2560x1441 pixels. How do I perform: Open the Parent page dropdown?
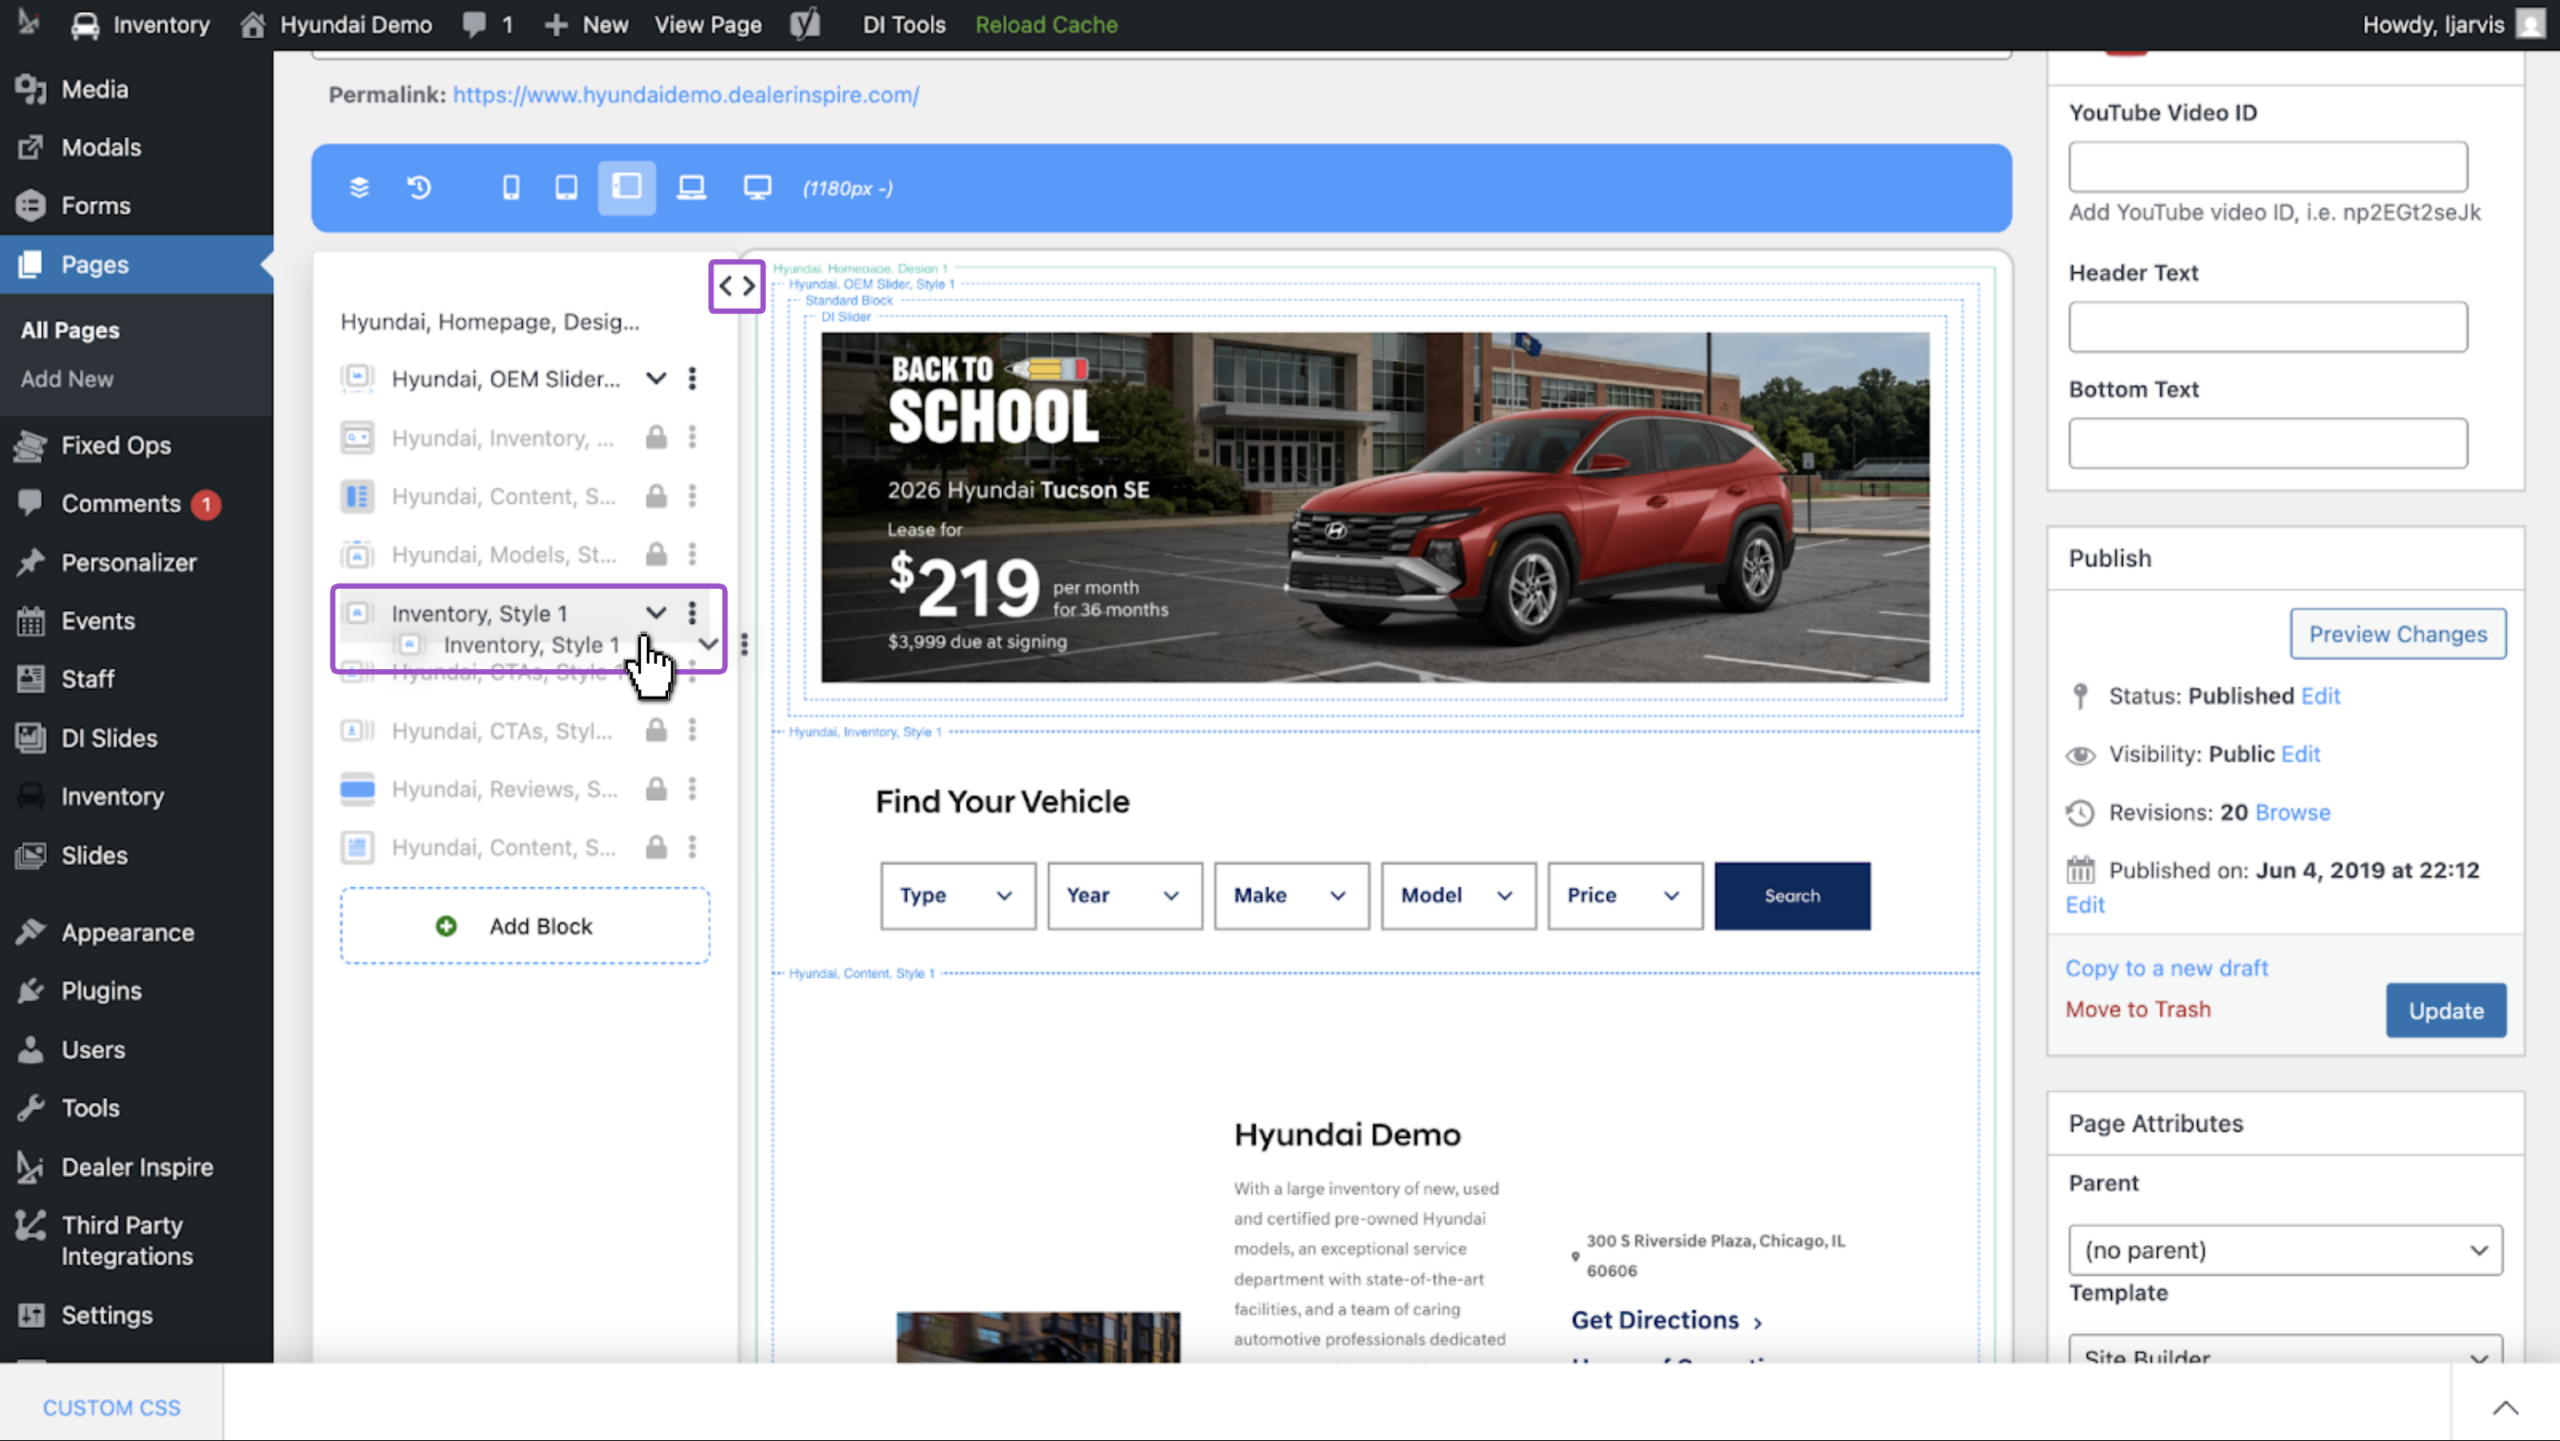click(x=2285, y=1250)
